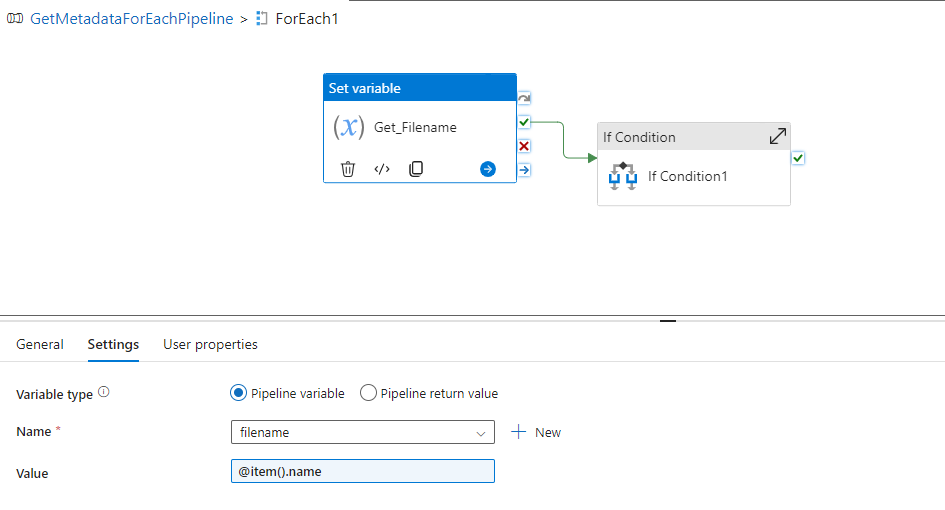View source code of Get_Filename activity

(x=382, y=169)
